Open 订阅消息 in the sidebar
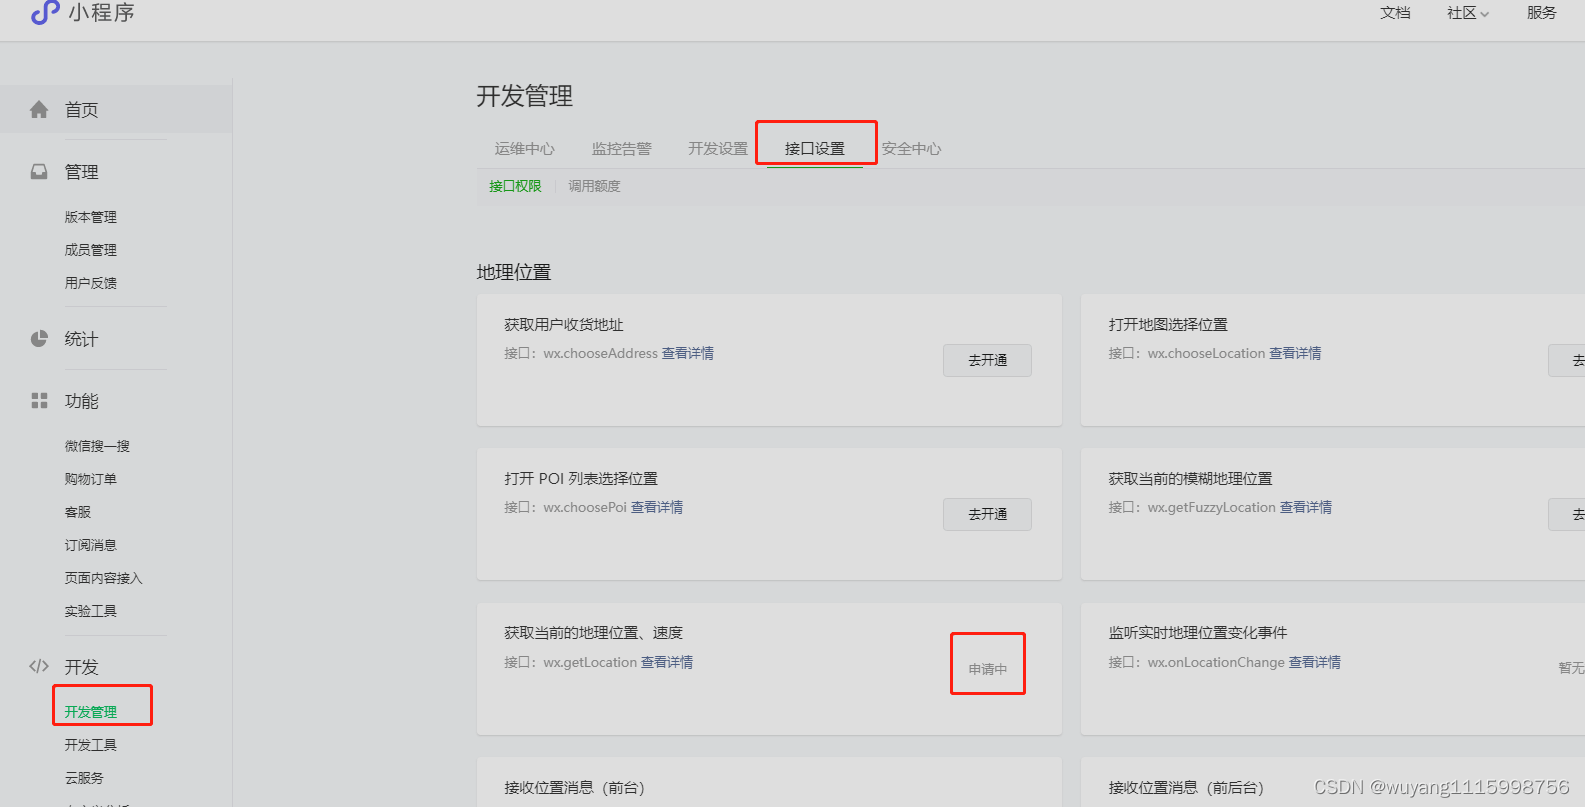Screen dimensions: 1585x807 91,545
